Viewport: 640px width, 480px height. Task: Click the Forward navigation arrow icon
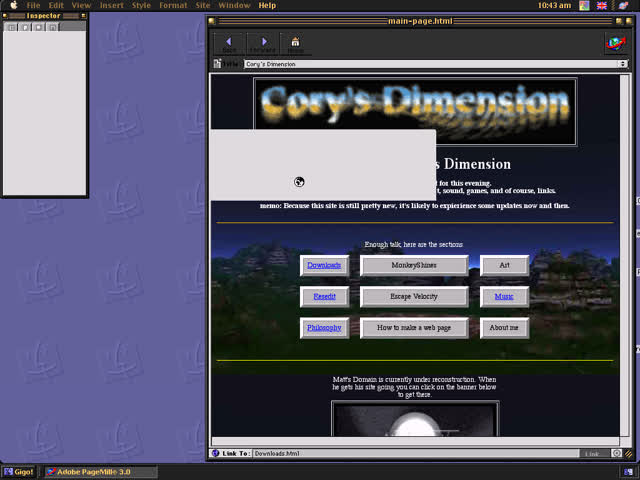pyautogui.click(x=263, y=42)
